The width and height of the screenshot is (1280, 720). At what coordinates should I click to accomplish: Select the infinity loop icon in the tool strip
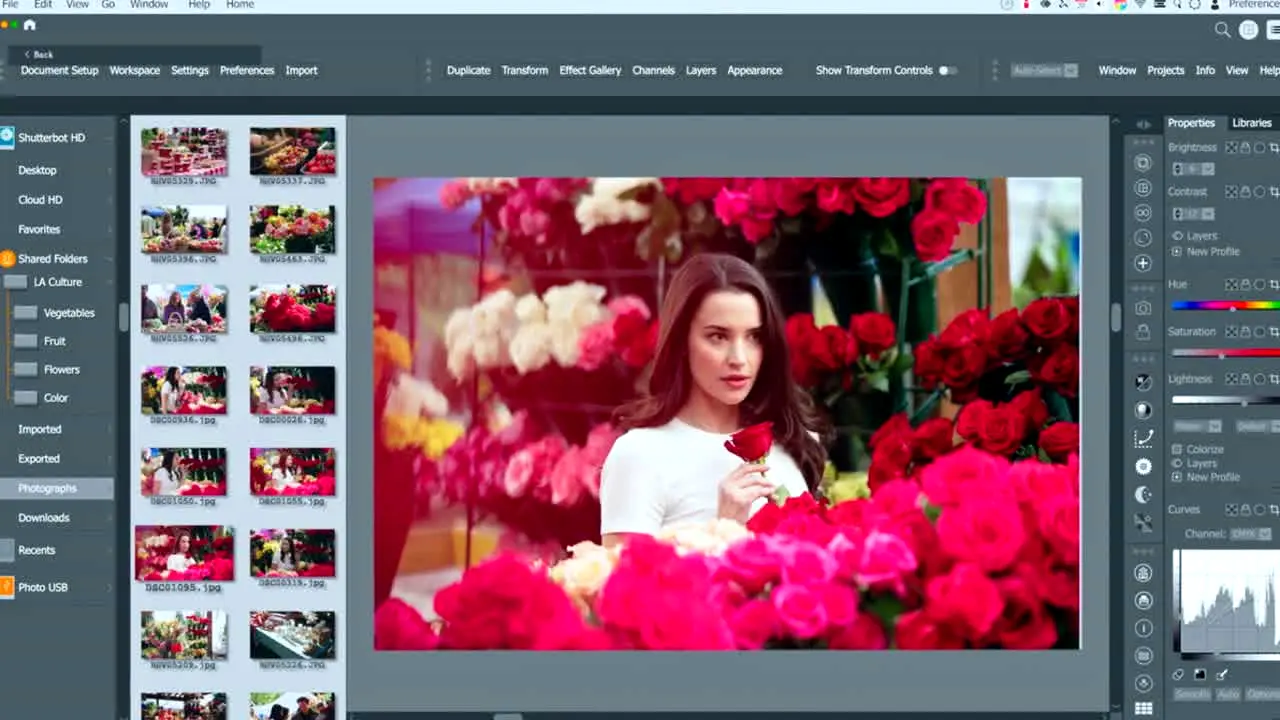pos(1143,213)
